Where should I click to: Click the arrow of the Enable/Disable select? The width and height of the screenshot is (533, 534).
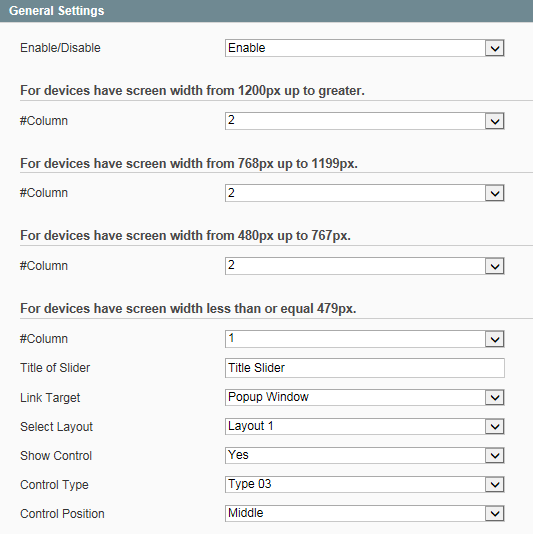point(495,48)
